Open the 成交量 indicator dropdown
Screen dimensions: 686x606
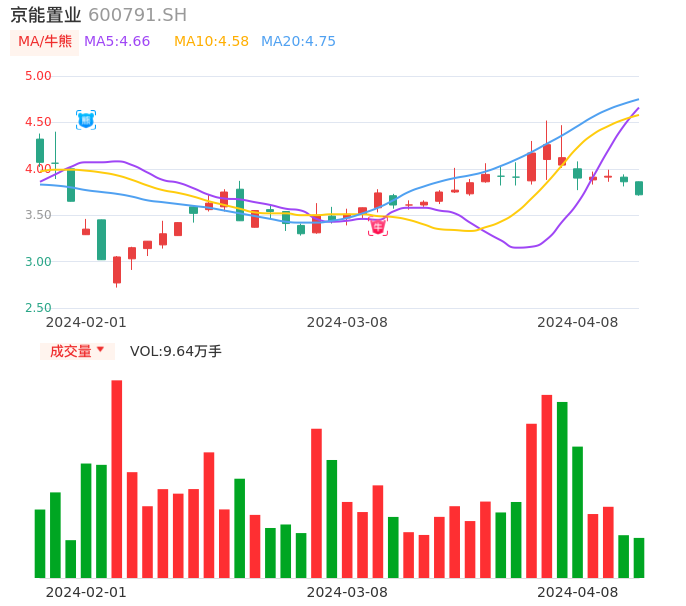(77, 351)
